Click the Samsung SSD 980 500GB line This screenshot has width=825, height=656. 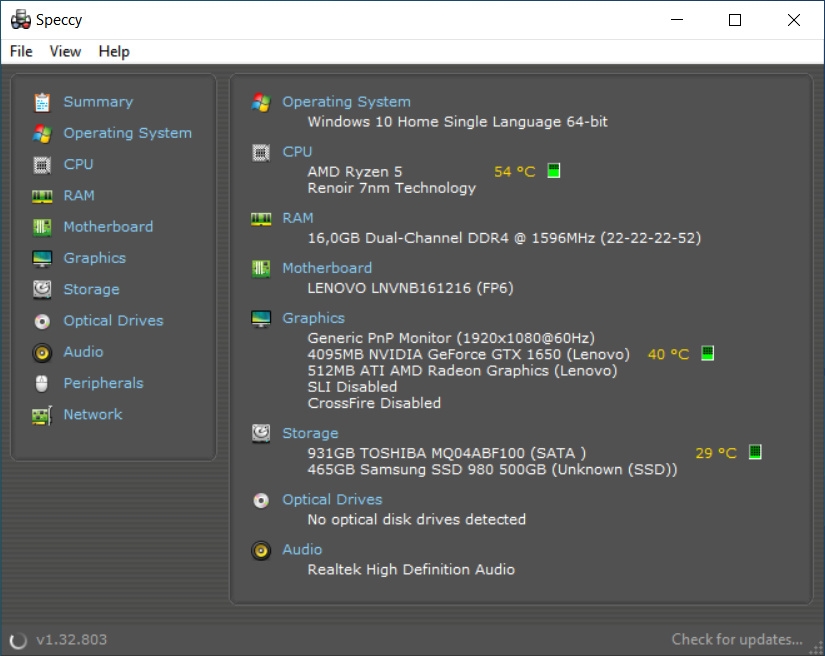[492, 470]
